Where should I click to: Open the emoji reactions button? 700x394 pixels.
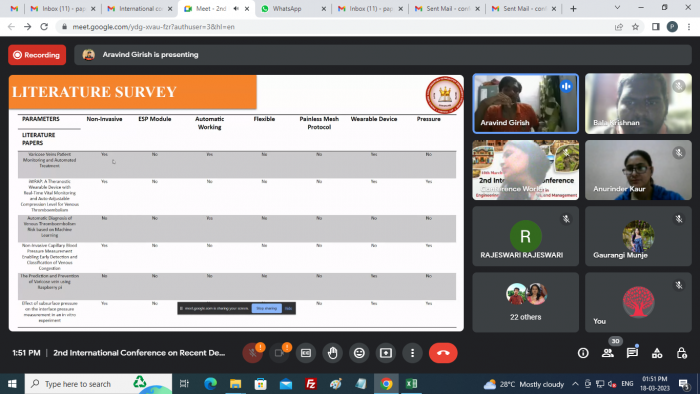pos(359,353)
